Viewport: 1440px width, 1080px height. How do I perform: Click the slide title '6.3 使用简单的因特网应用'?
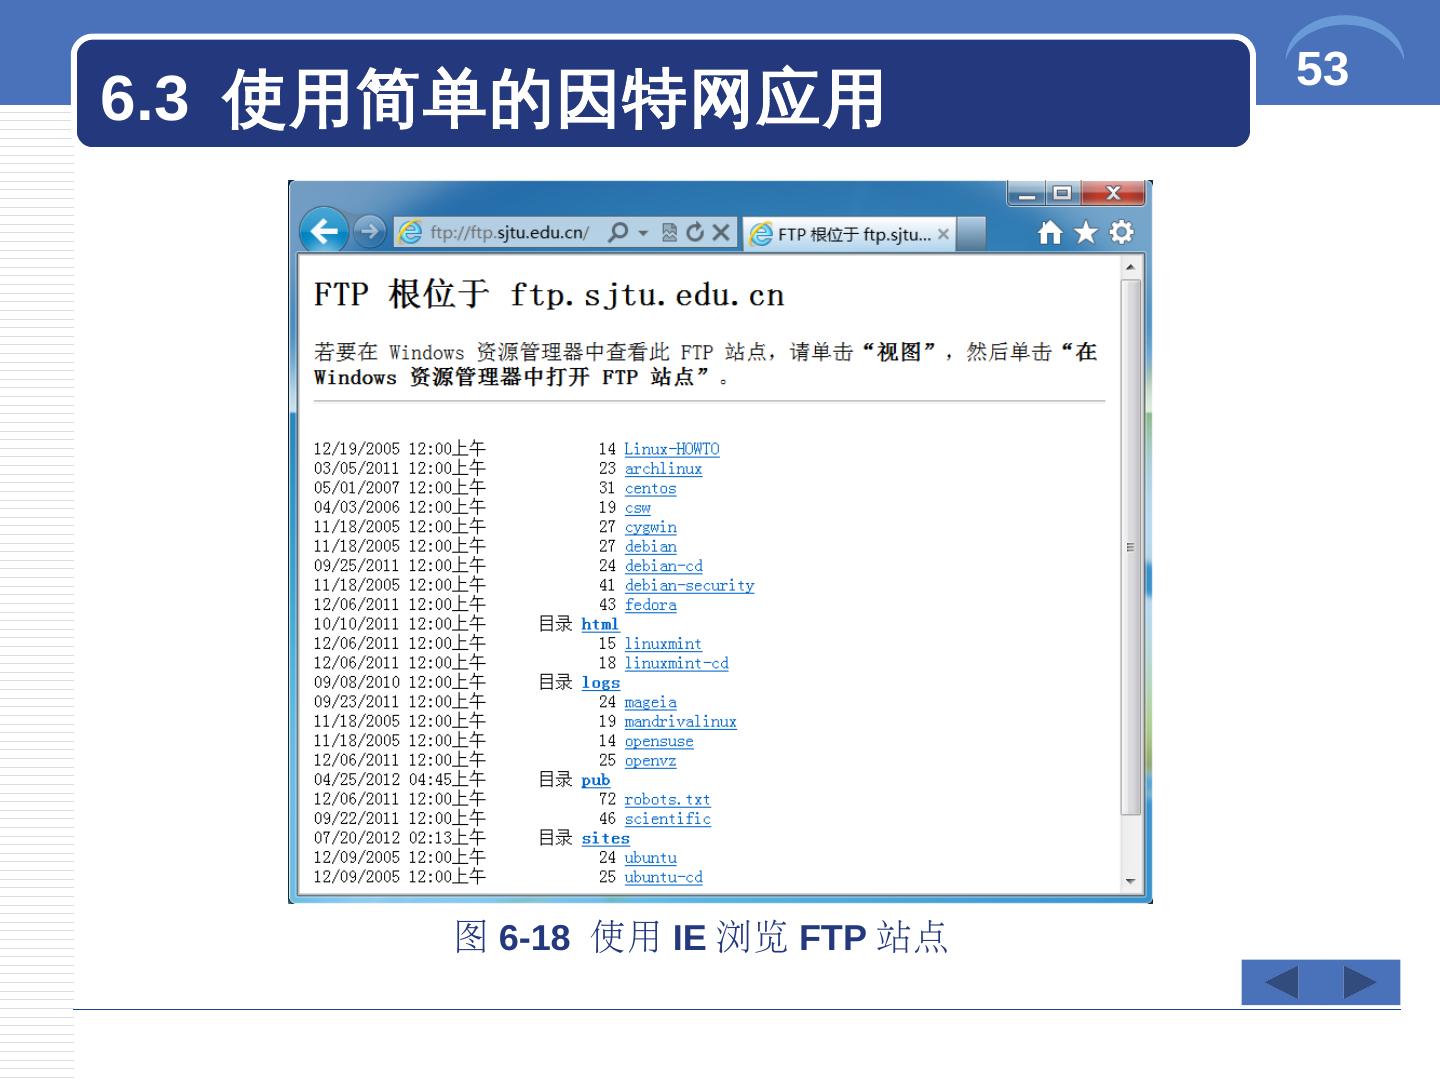[x=492, y=99]
